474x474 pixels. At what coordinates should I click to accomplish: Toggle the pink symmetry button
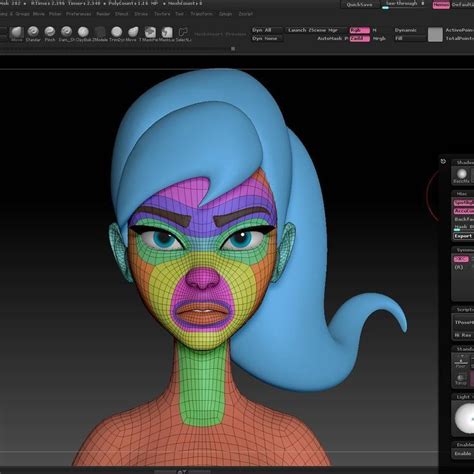tap(461, 259)
